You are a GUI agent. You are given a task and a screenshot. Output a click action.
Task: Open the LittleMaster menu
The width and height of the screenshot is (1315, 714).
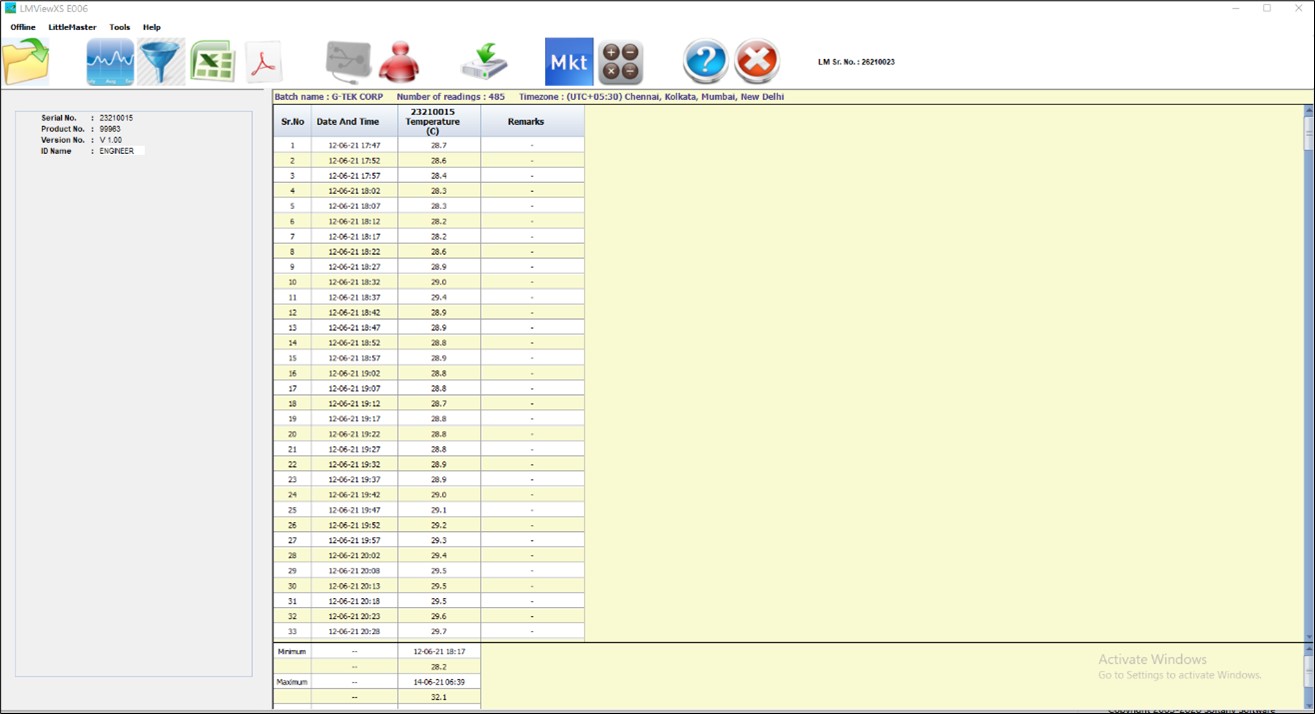coord(73,27)
